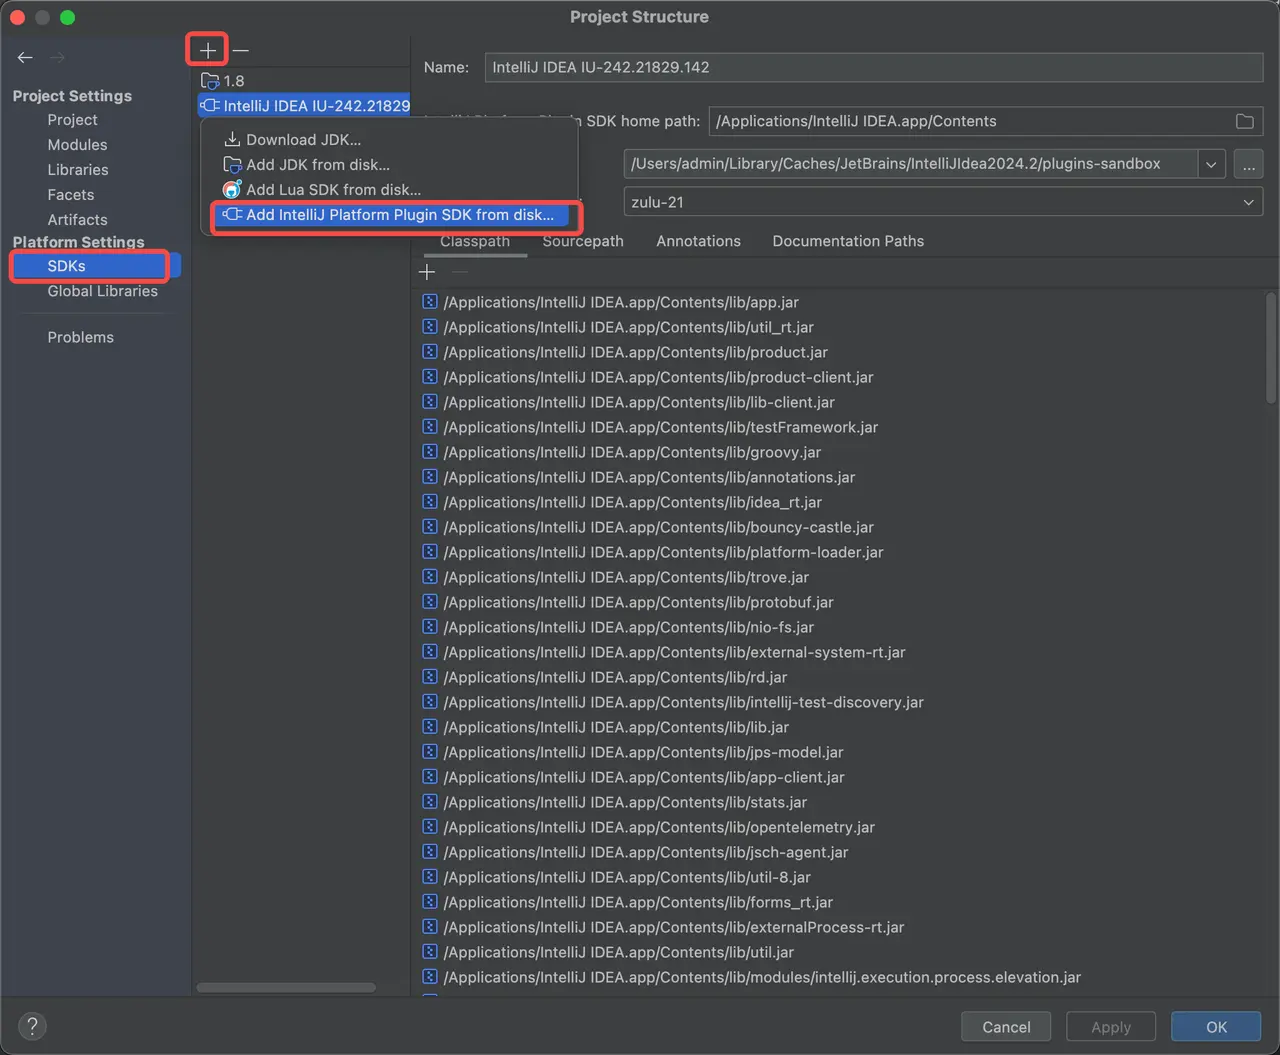Select the bouncy-castle.jar row
Image resolution: width=1280 pixels, height=1055 pixels.
[840, 527]
